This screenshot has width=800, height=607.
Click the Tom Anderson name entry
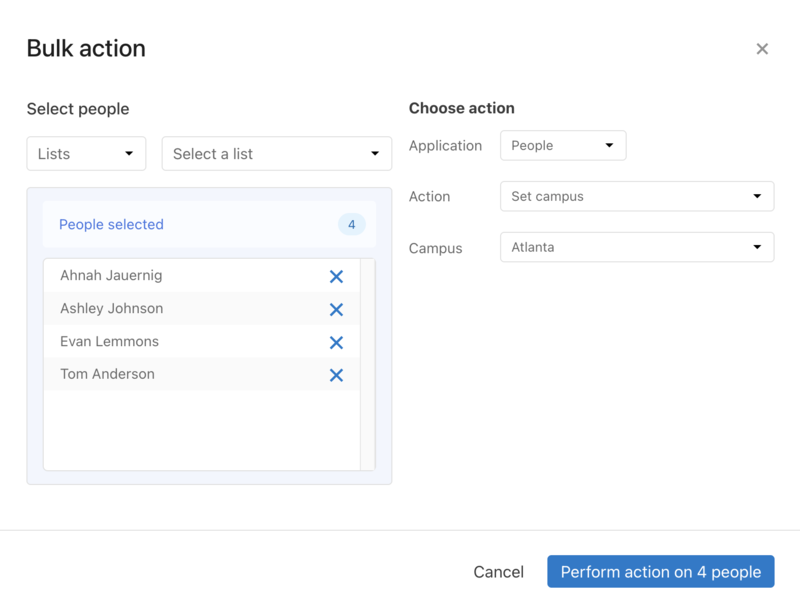107,375
